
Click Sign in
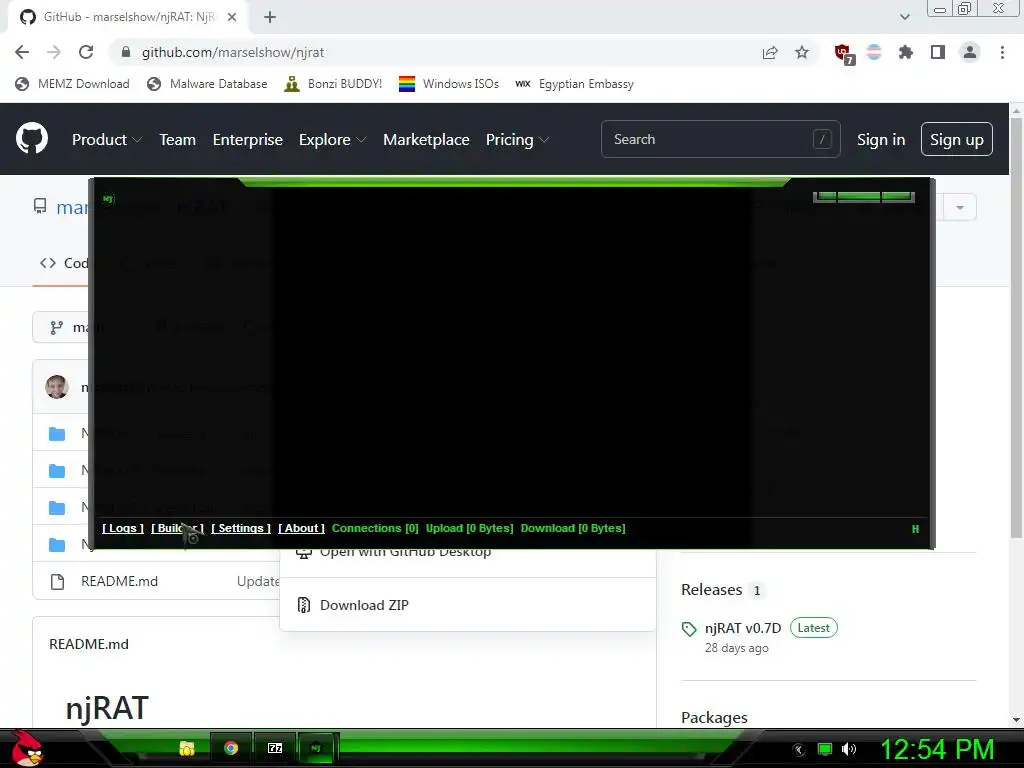tap(880, 140)
